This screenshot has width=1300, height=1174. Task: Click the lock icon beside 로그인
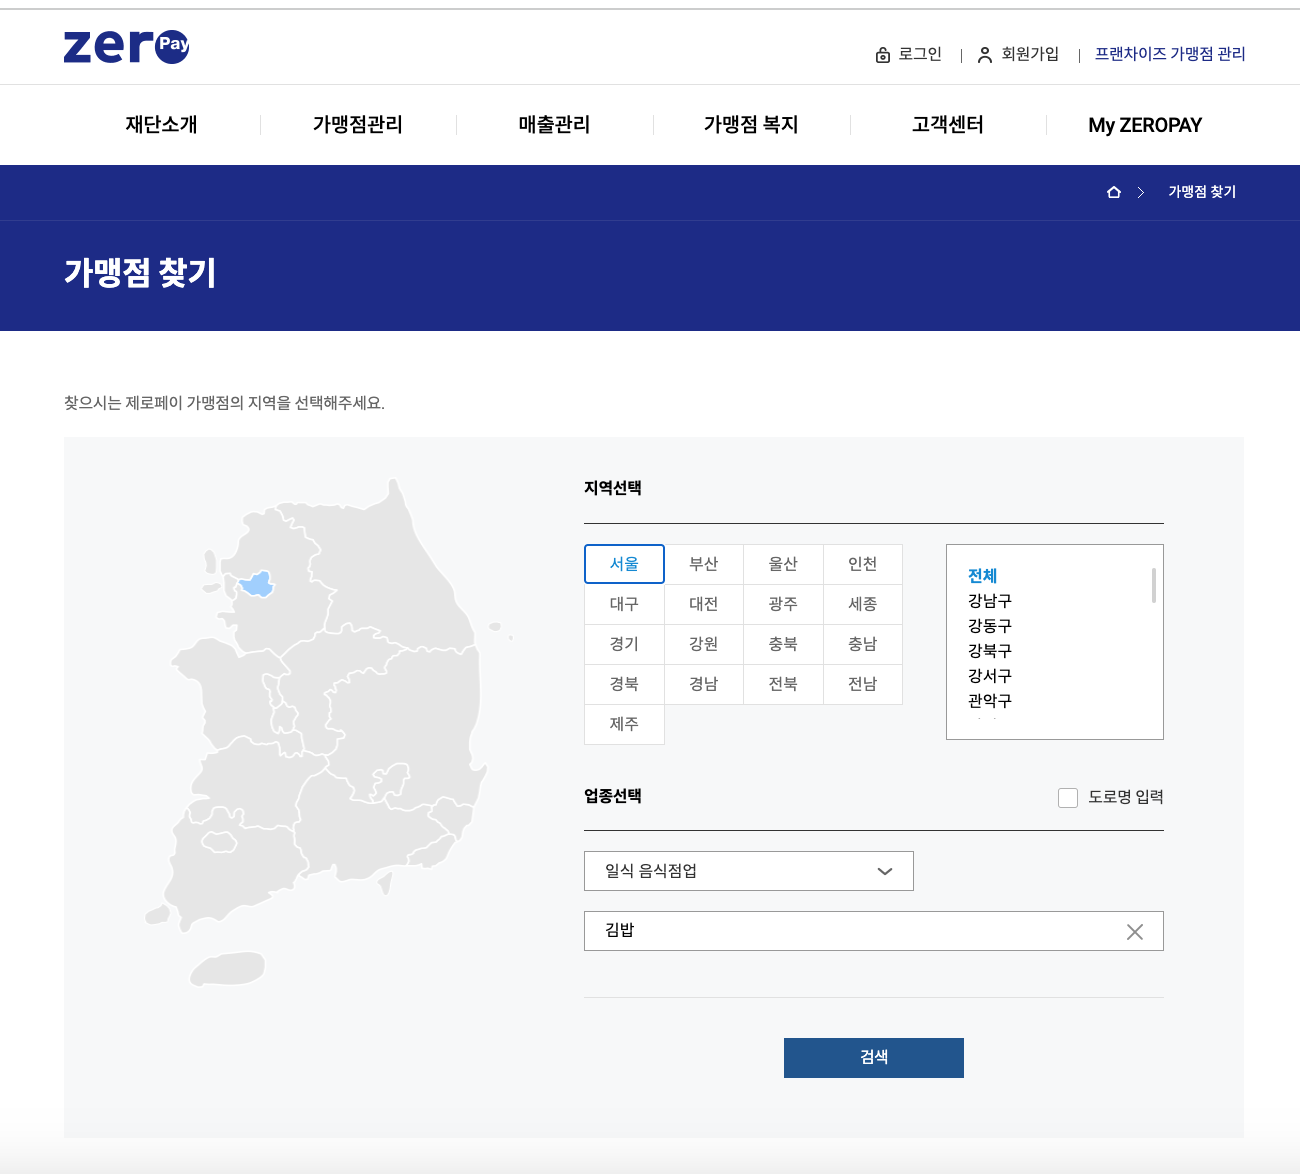(881, 54)
